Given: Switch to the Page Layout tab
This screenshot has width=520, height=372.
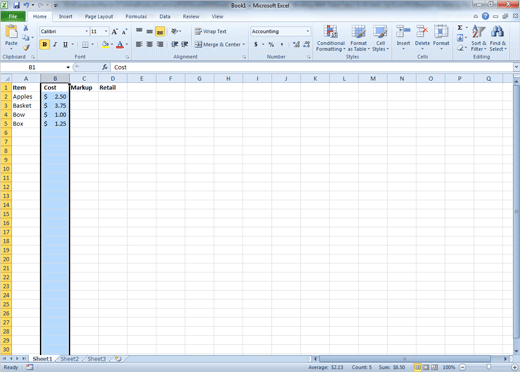Looking at the screenshot, I should (x=99, y=16).
